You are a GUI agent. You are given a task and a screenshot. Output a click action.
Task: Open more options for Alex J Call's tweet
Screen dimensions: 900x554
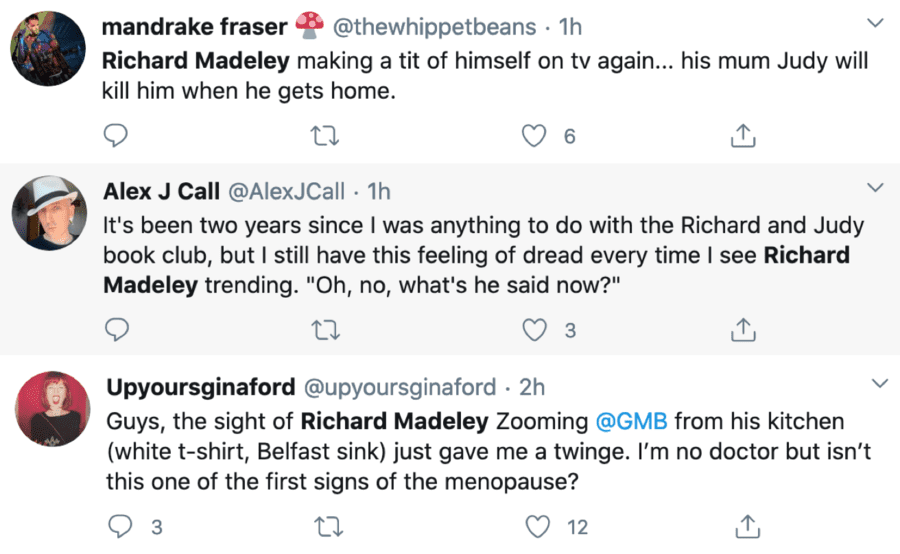(875, 188)
